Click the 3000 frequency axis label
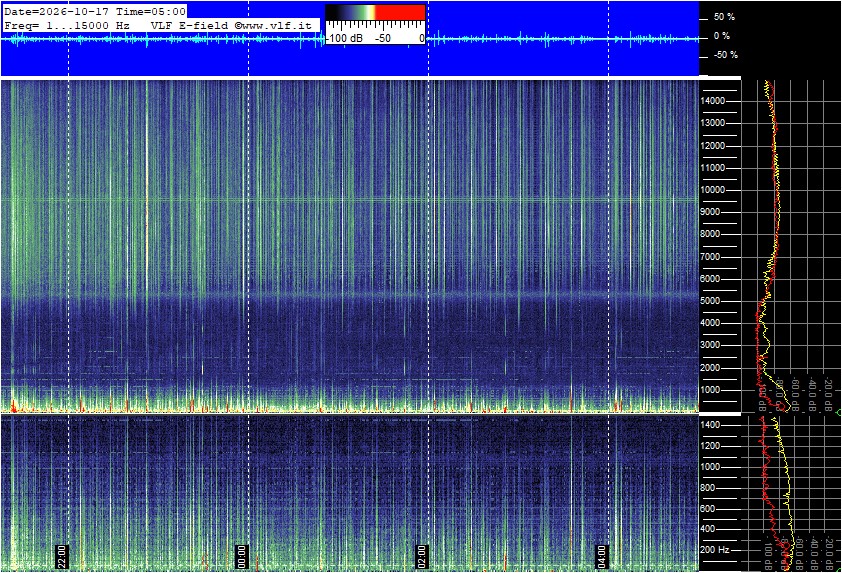This screenshot has width=842, height=573. pyautogui.click(x=710, y=345)
